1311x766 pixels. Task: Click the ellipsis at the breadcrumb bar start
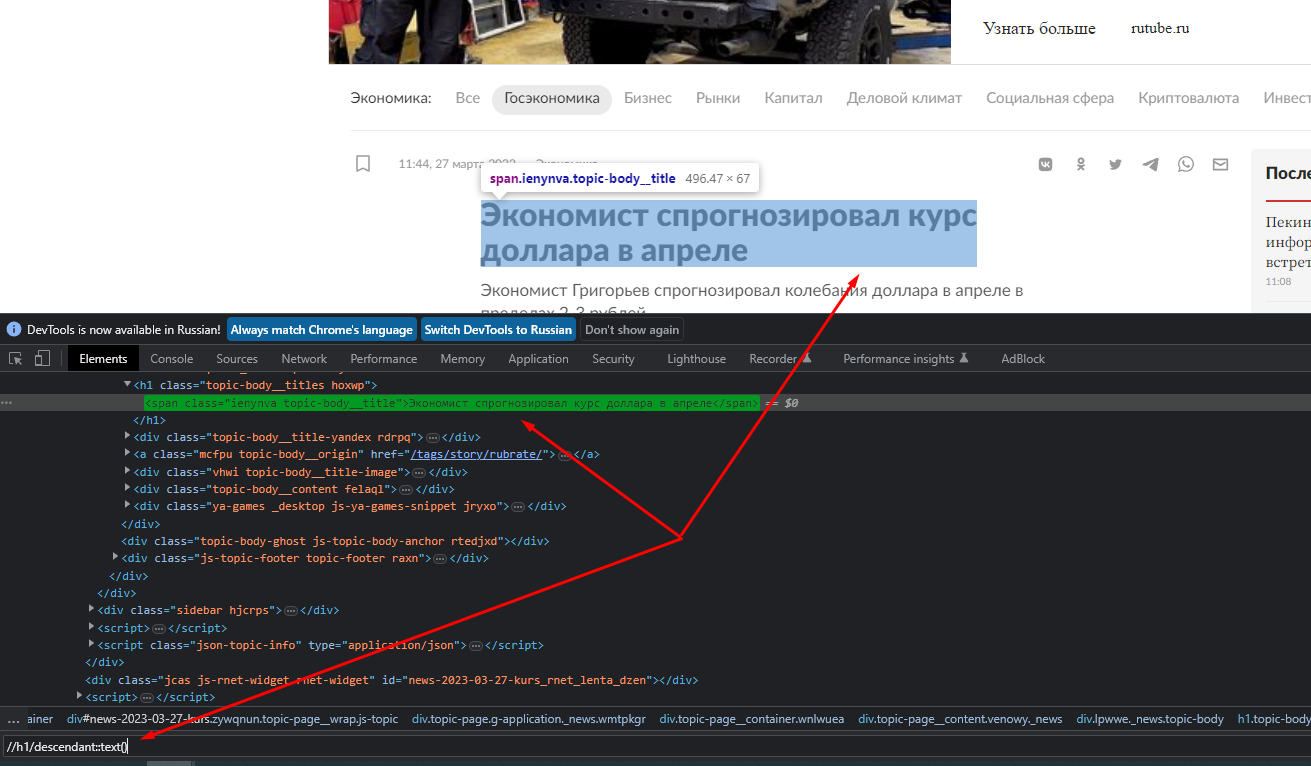[x=14, y=719]
